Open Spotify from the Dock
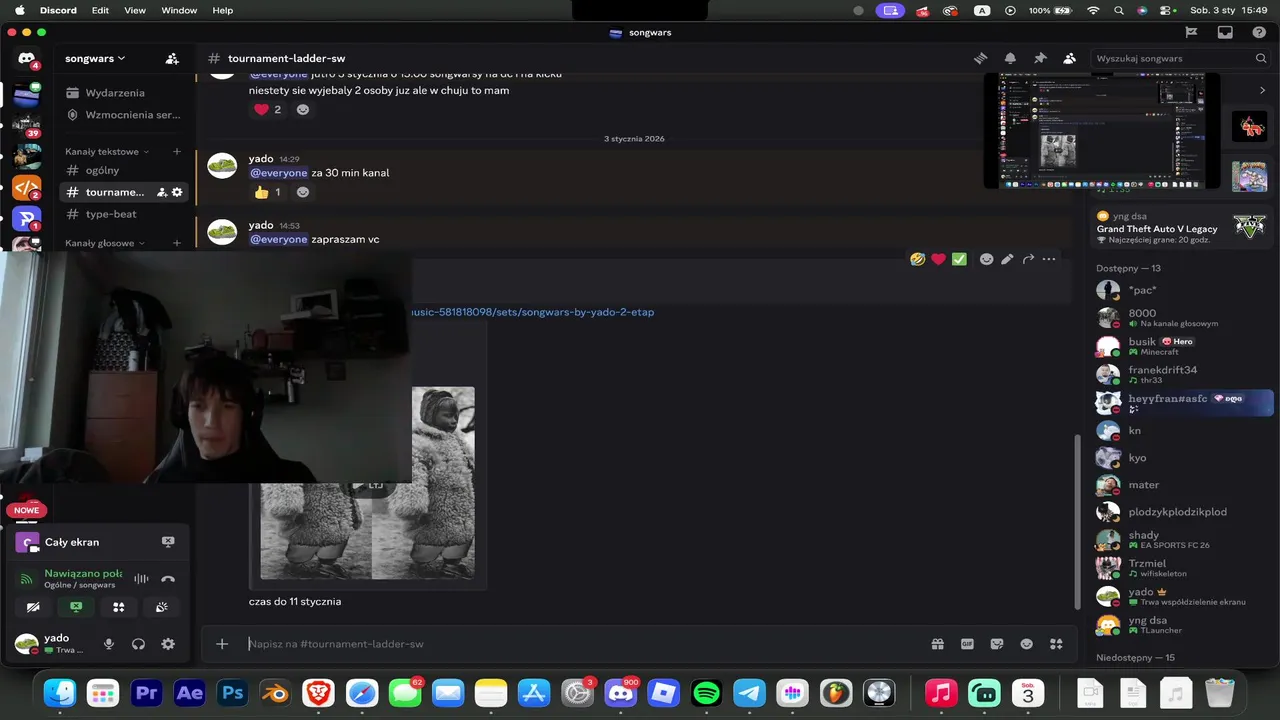Screen dimensions: 1280x720 click(707, 692)
